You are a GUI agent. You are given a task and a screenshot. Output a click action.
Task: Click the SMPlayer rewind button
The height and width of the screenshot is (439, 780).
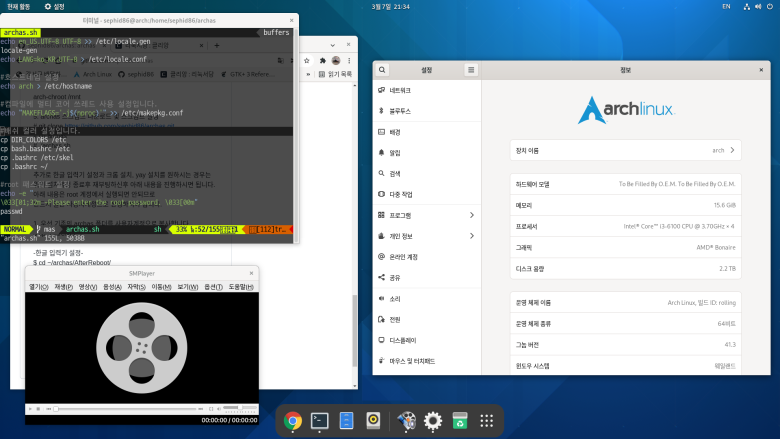coord(49,409)
